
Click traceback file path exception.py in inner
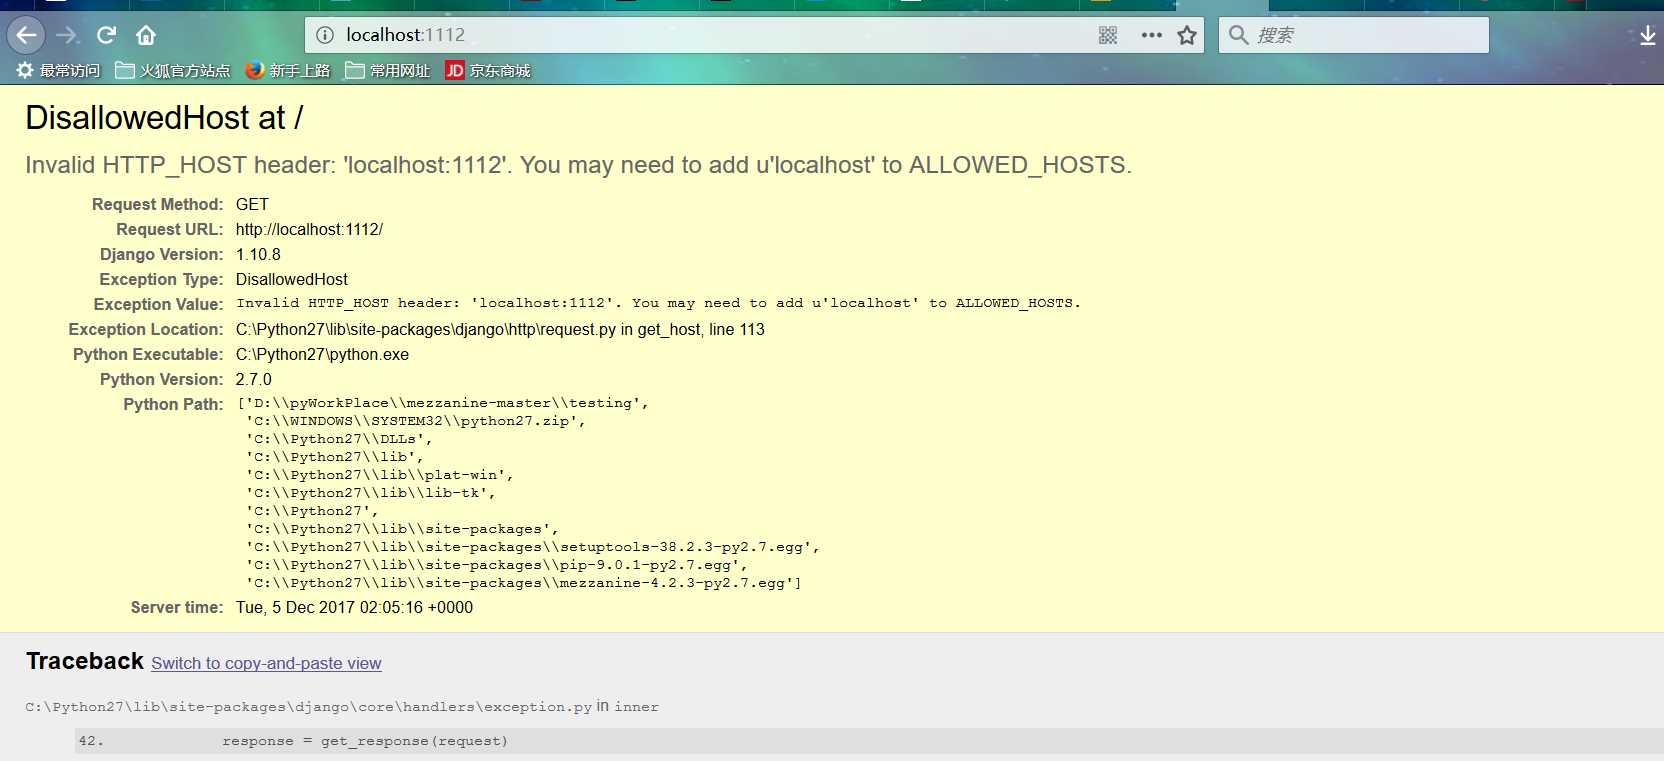pos(342,707)
